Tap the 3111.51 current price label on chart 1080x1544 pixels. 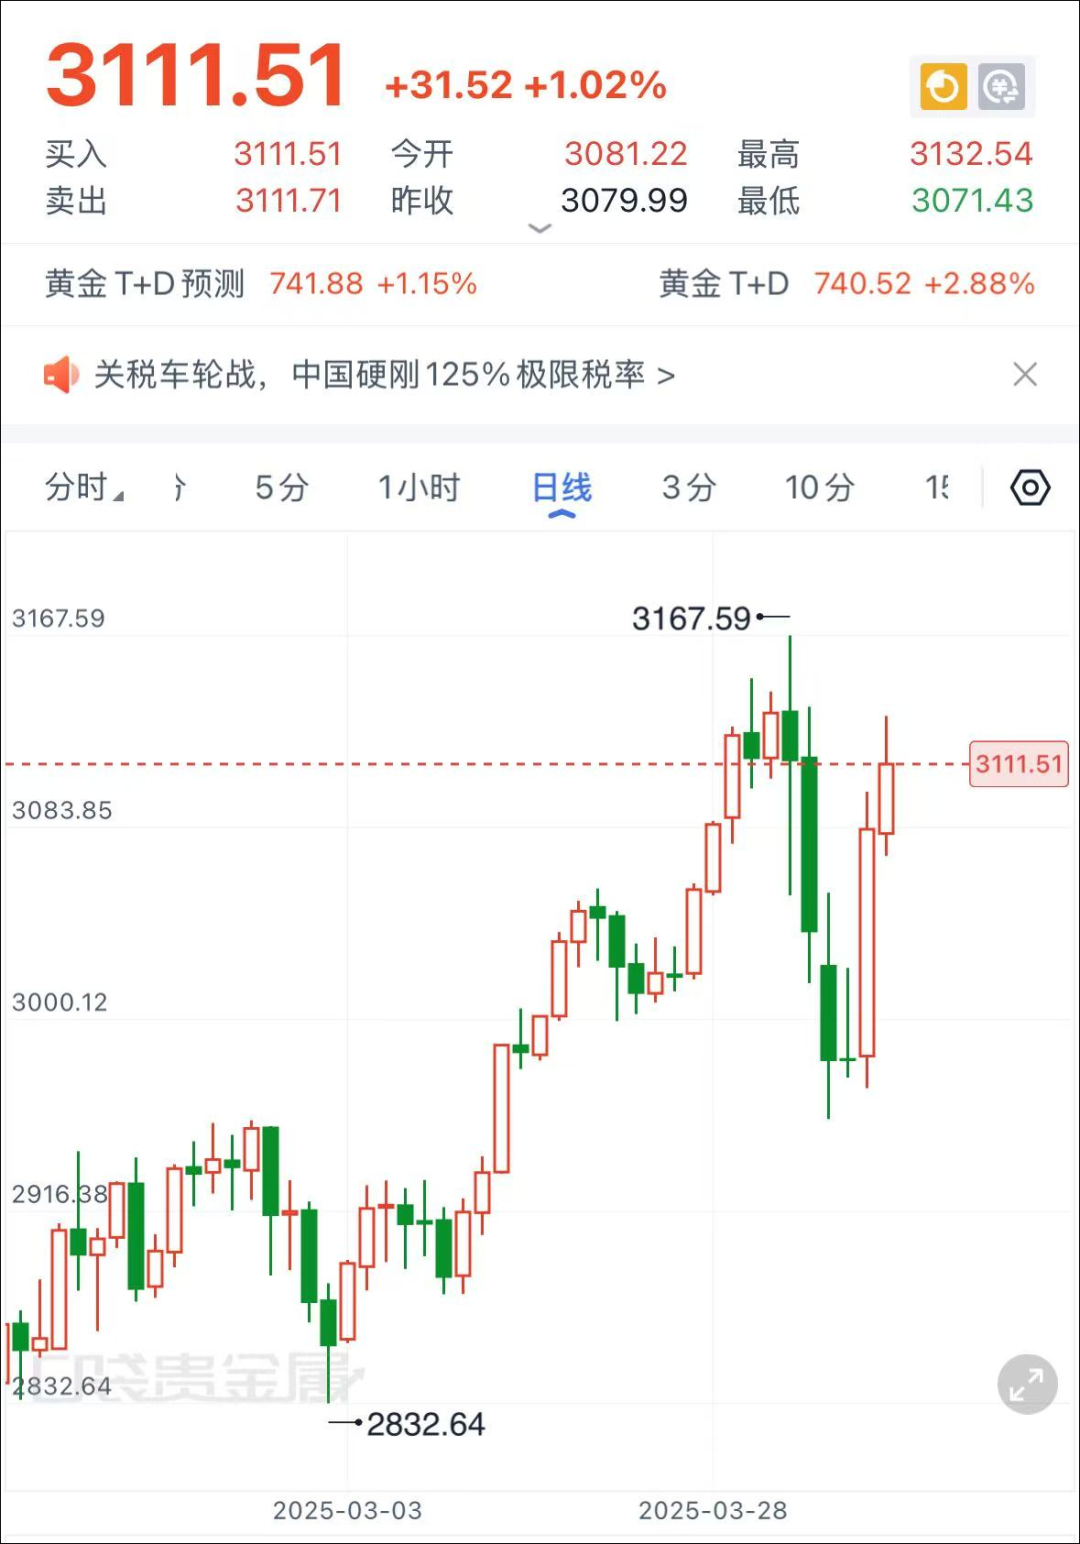1018,765
